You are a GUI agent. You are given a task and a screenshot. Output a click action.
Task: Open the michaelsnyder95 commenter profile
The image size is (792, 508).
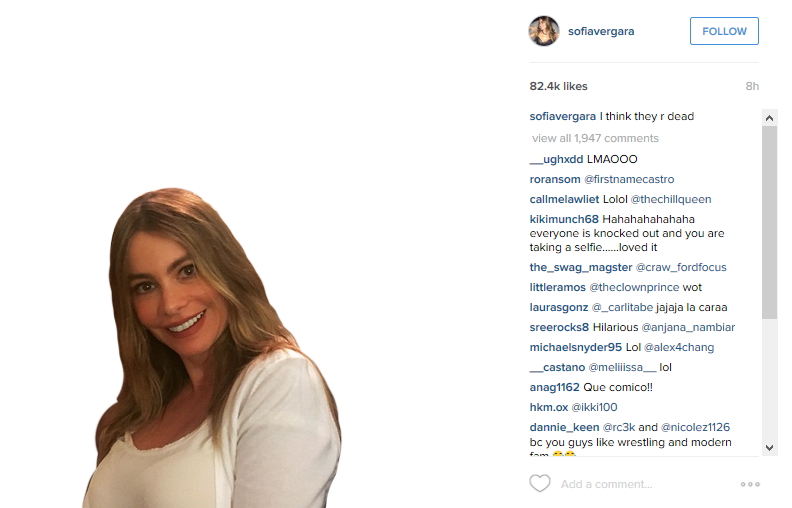pos(576,347)
